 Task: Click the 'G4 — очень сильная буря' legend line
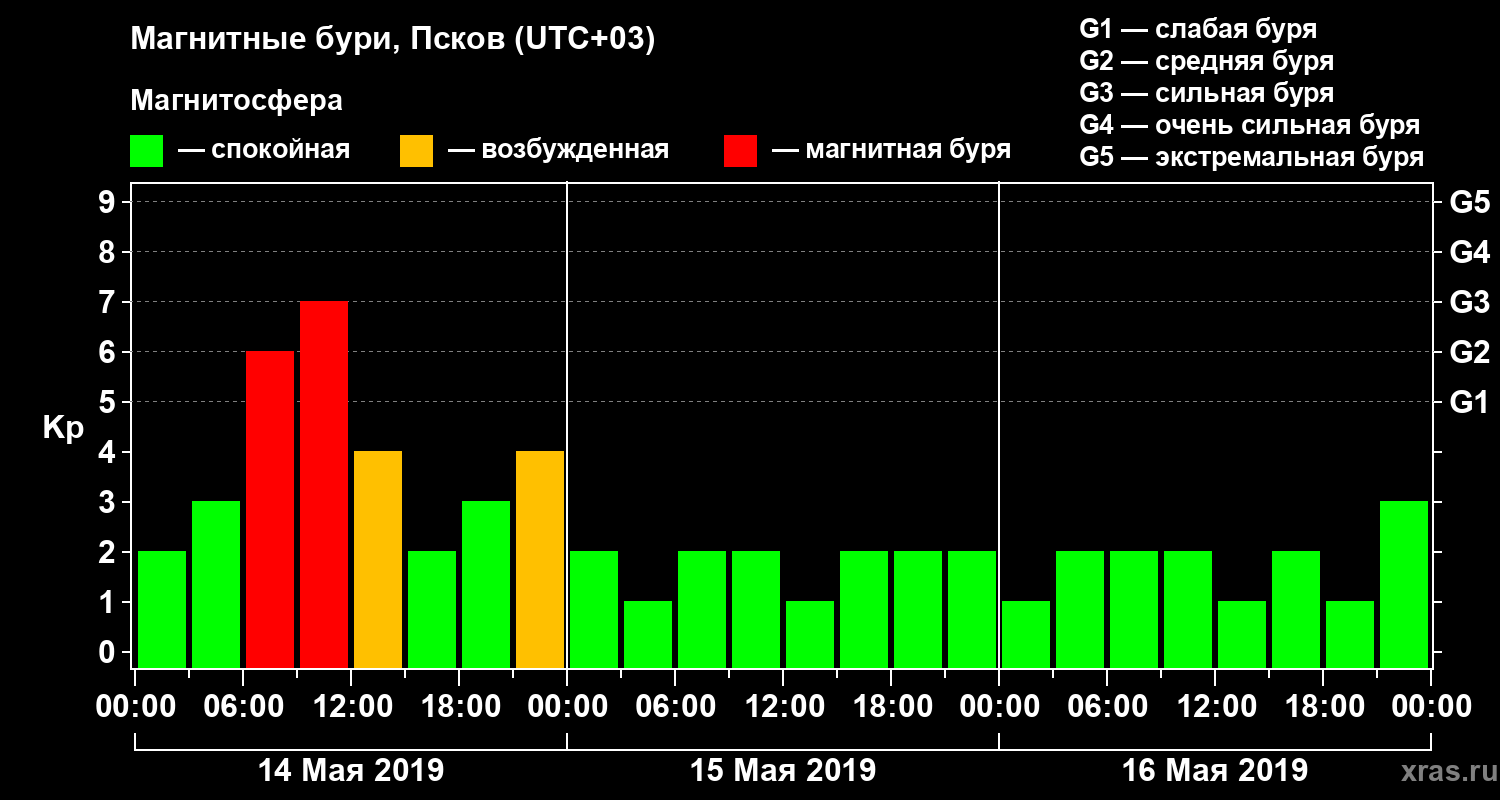pos(1250,125)
